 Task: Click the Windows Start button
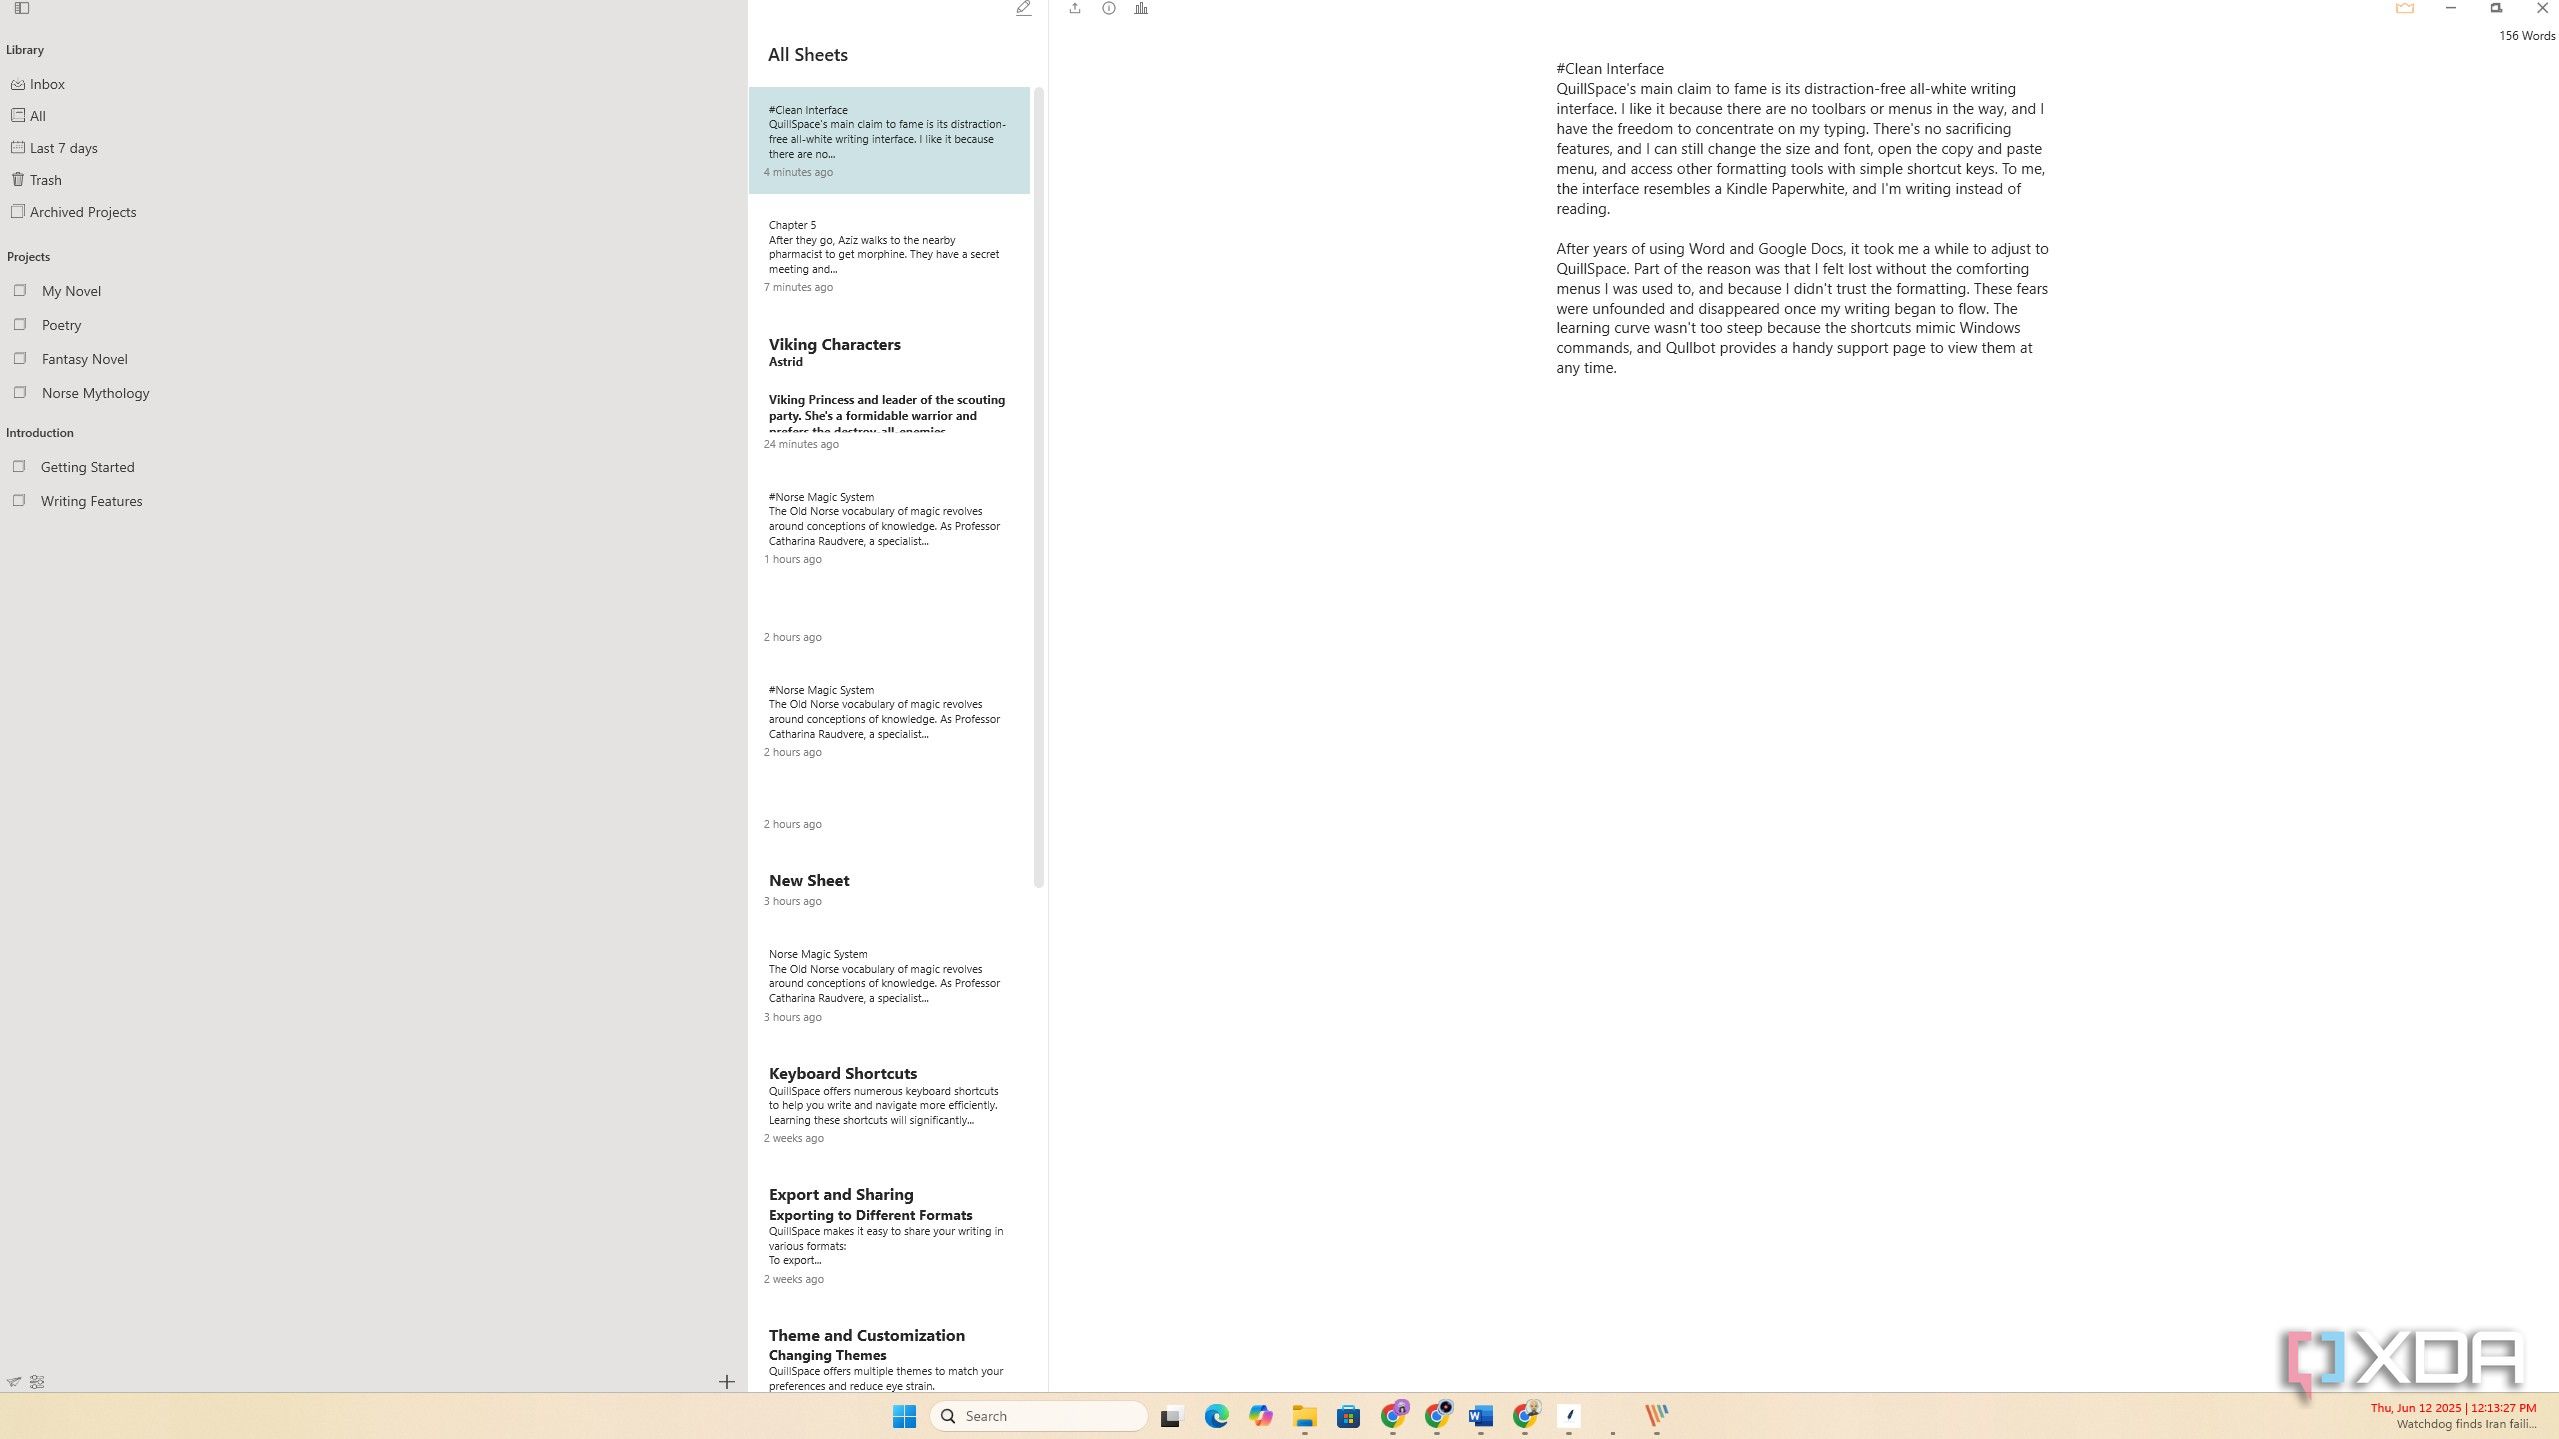[x=904, y=1415]
